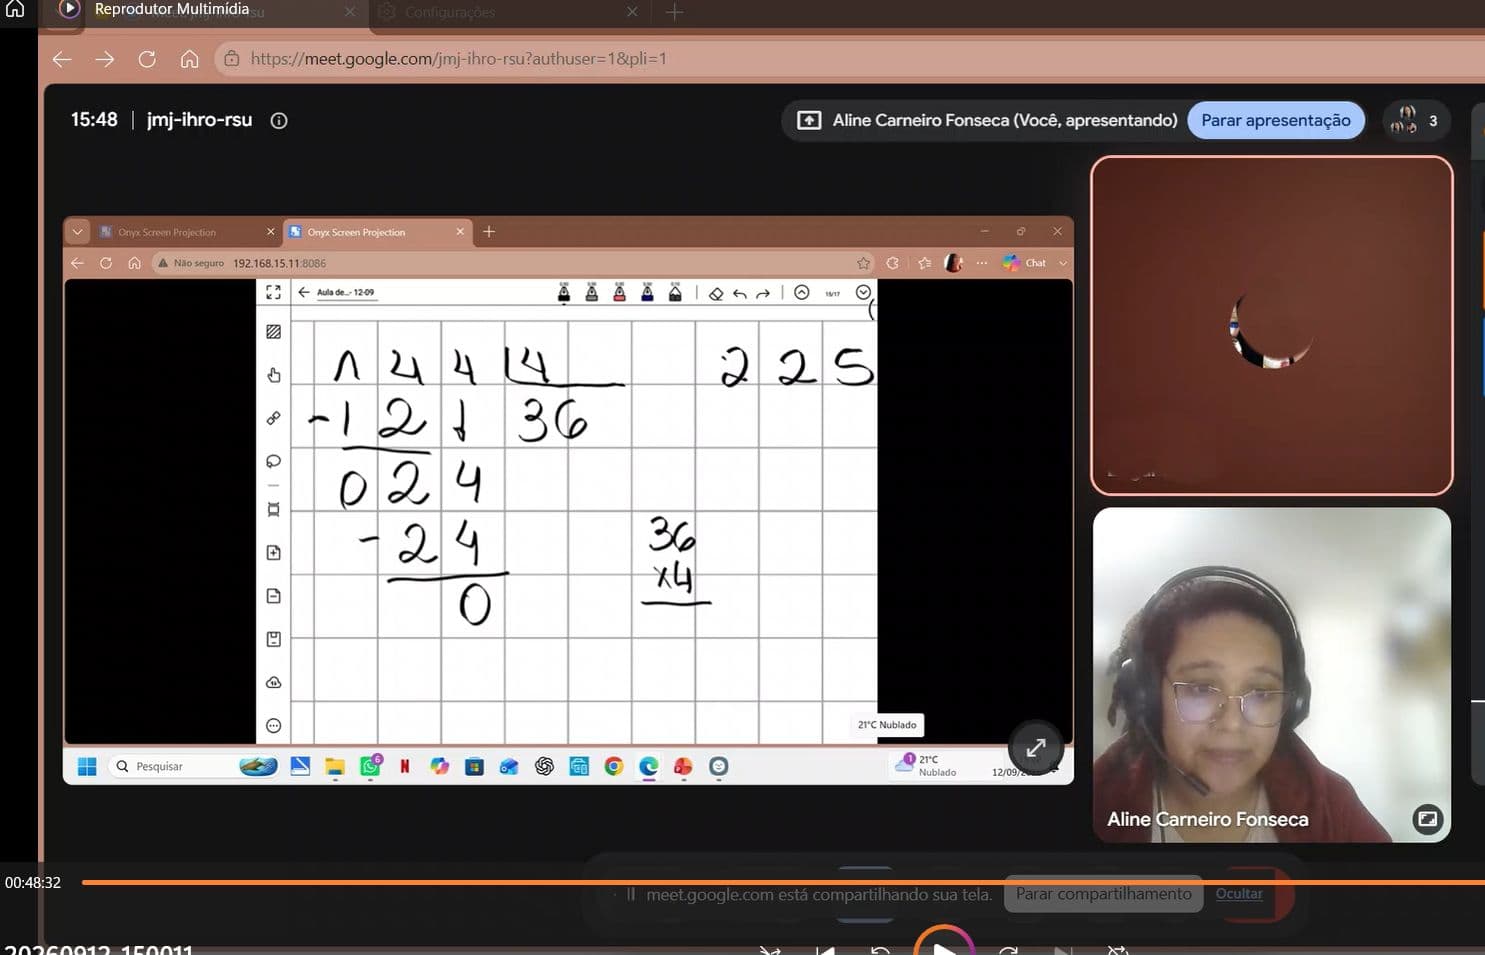Go to next page with down arrow circle
Image resolution: width=1485 pixels, height=955 pixels.
[x=863, y=292]
